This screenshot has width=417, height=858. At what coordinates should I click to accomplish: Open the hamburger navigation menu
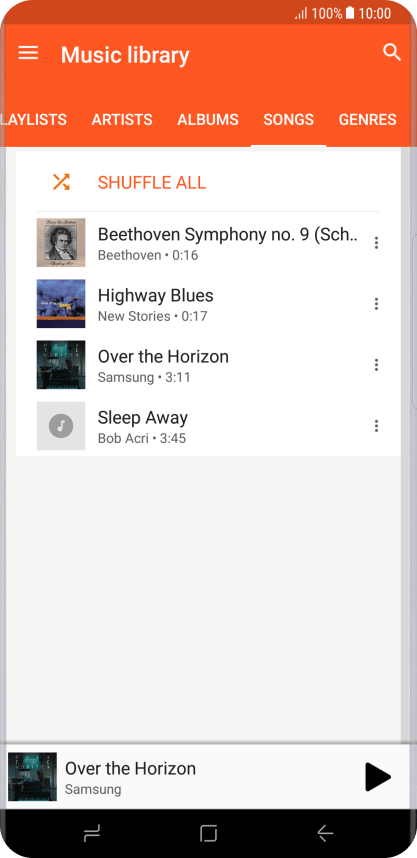[x=28, y=53]
